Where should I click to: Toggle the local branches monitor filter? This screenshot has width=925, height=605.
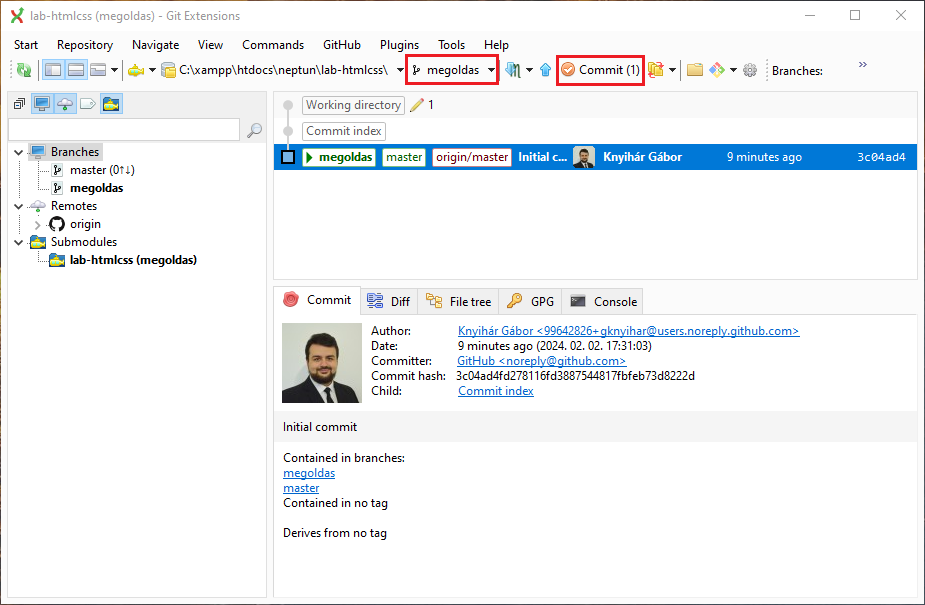point(42,104)
